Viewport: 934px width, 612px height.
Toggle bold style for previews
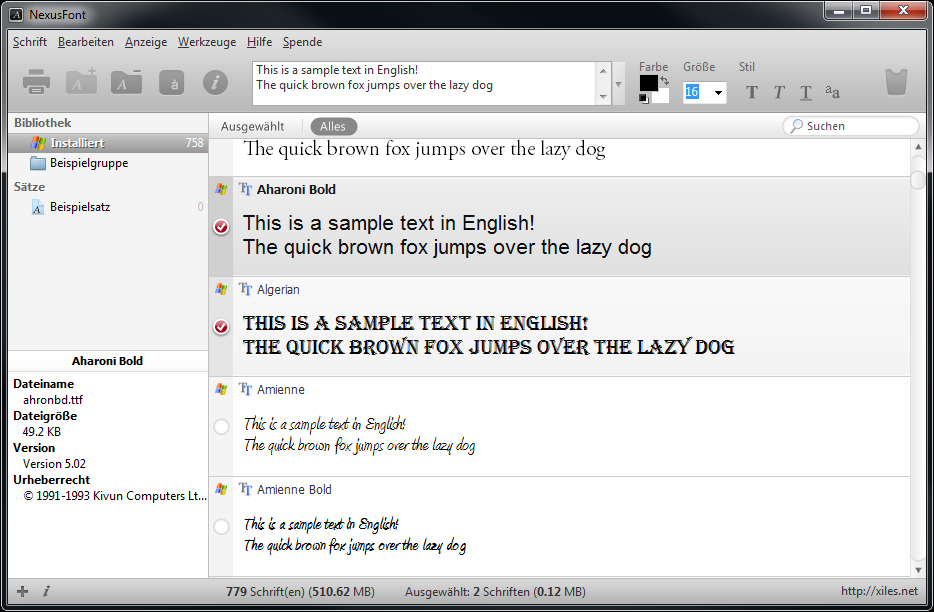[752, 92]
